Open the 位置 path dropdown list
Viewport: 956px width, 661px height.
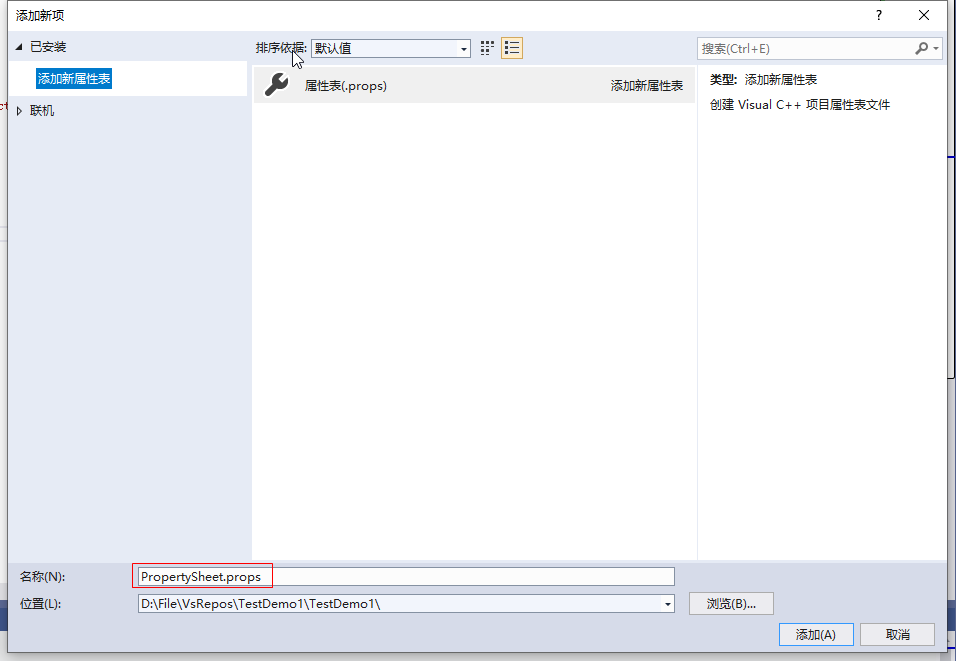pos(666,603)
